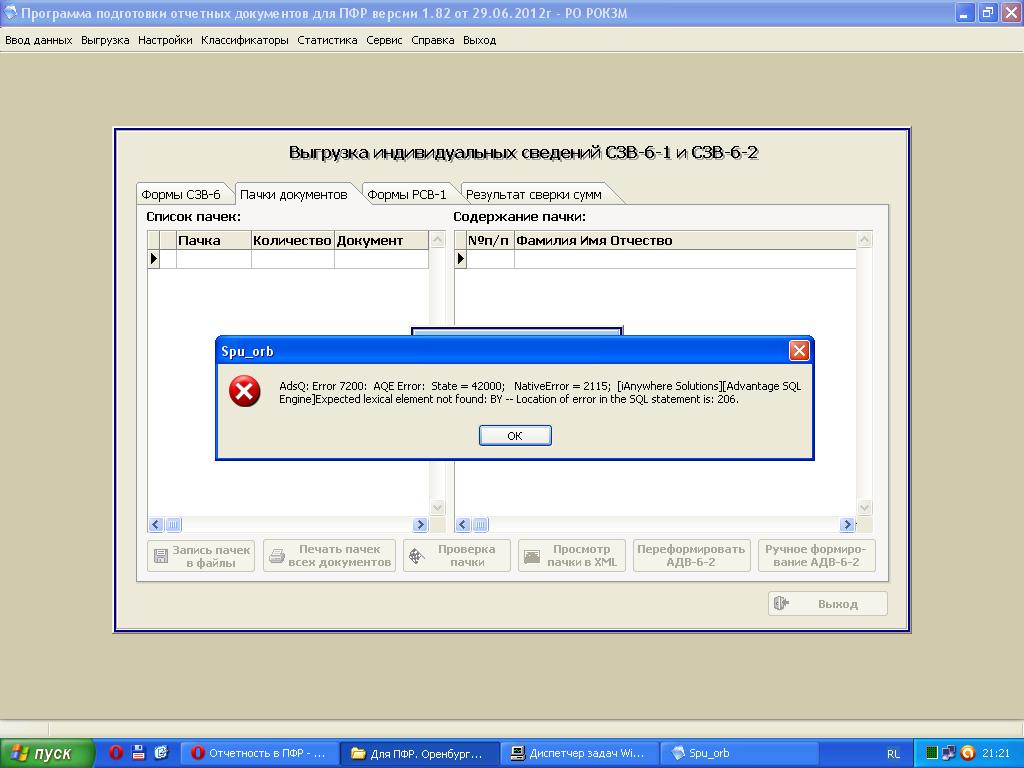Click the application icon in the title bar
1024x768 pixels.
coord(11,13)
